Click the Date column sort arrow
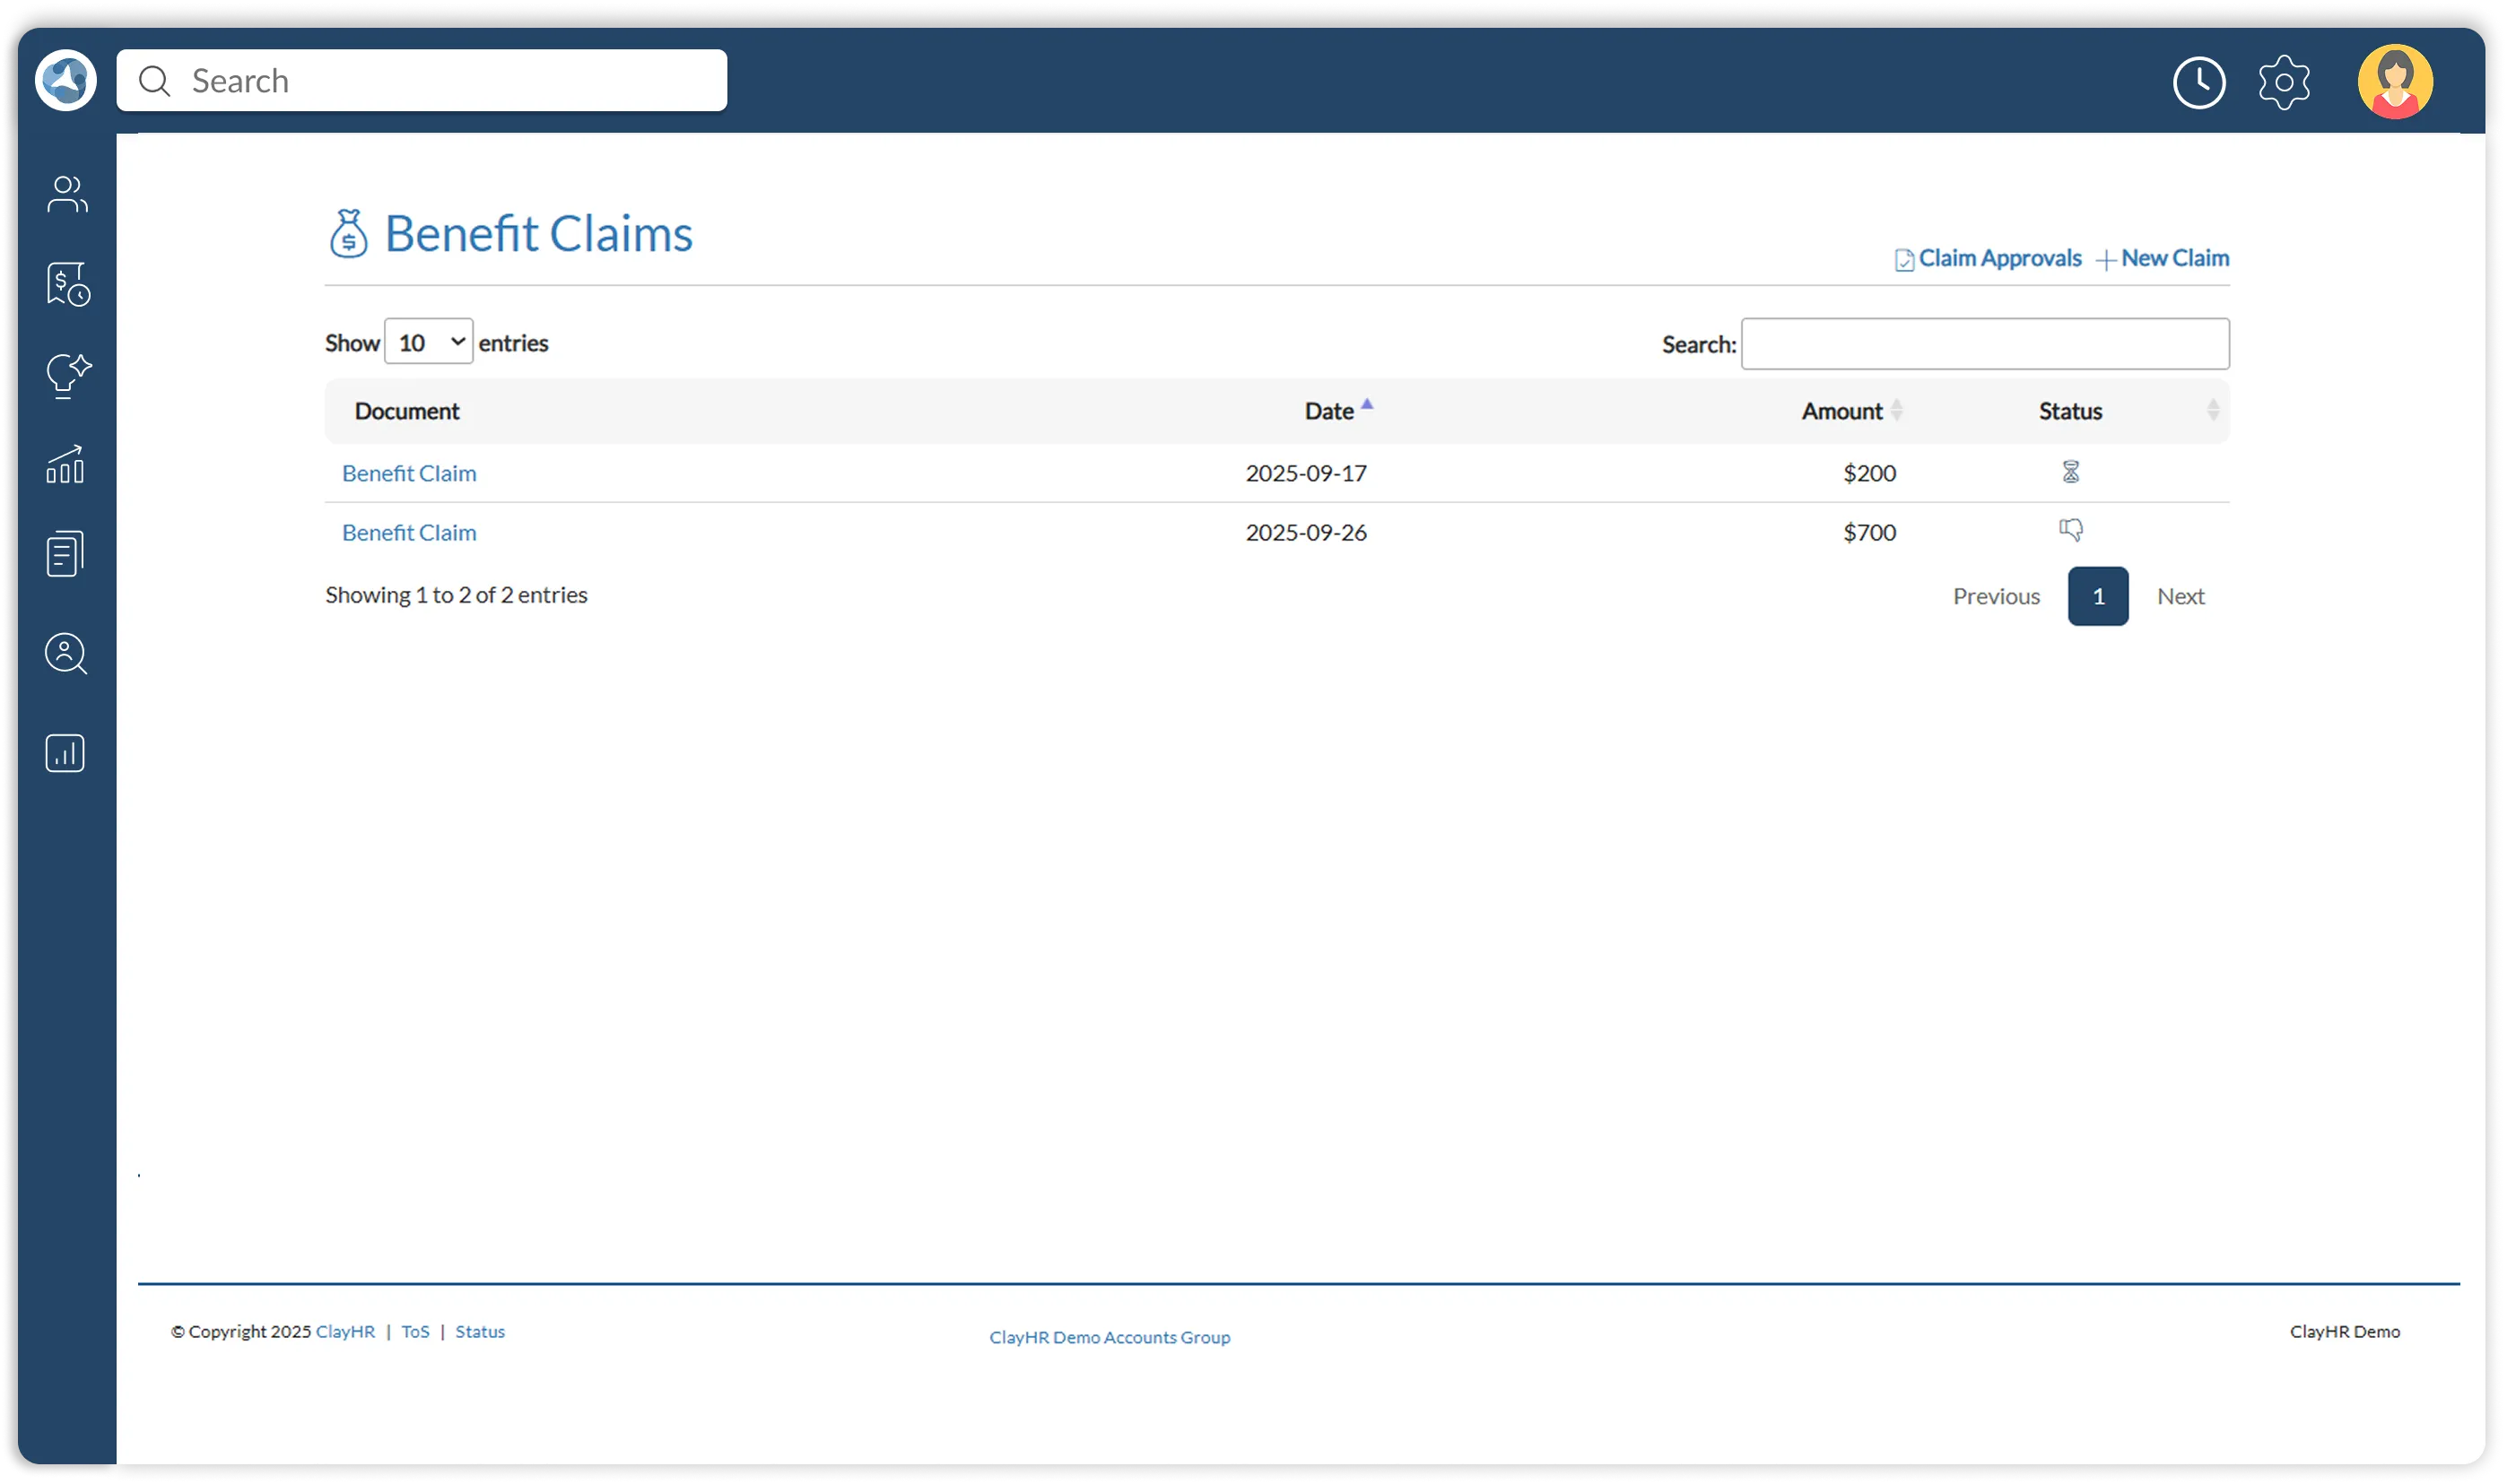2507x1484 pixels. click(x=1368, y=406)
